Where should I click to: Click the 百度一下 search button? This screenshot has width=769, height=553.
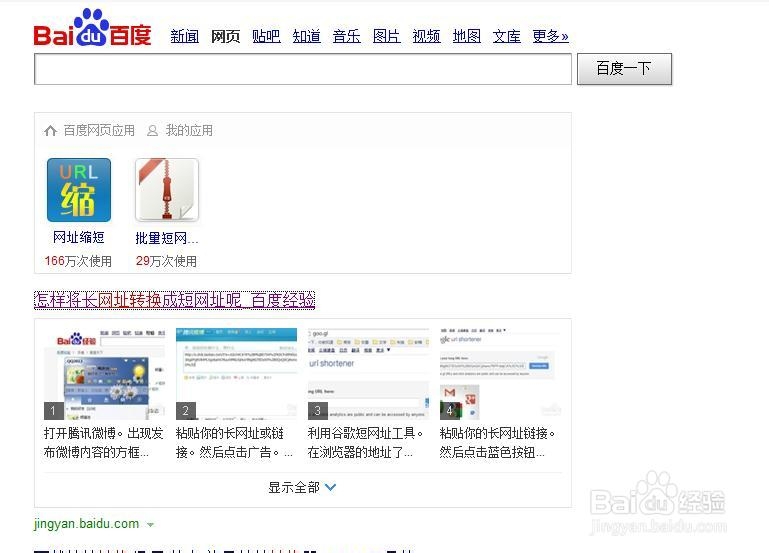[624, 69]
